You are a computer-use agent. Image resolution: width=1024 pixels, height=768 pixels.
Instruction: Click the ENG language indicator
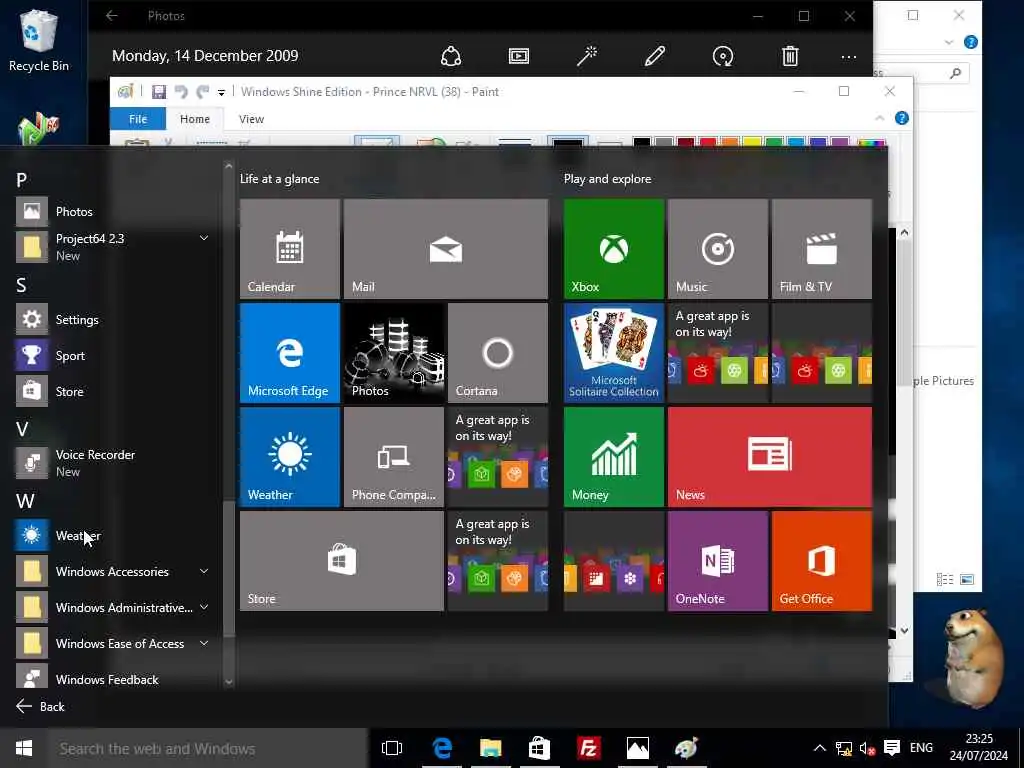(x=921, y=748)
